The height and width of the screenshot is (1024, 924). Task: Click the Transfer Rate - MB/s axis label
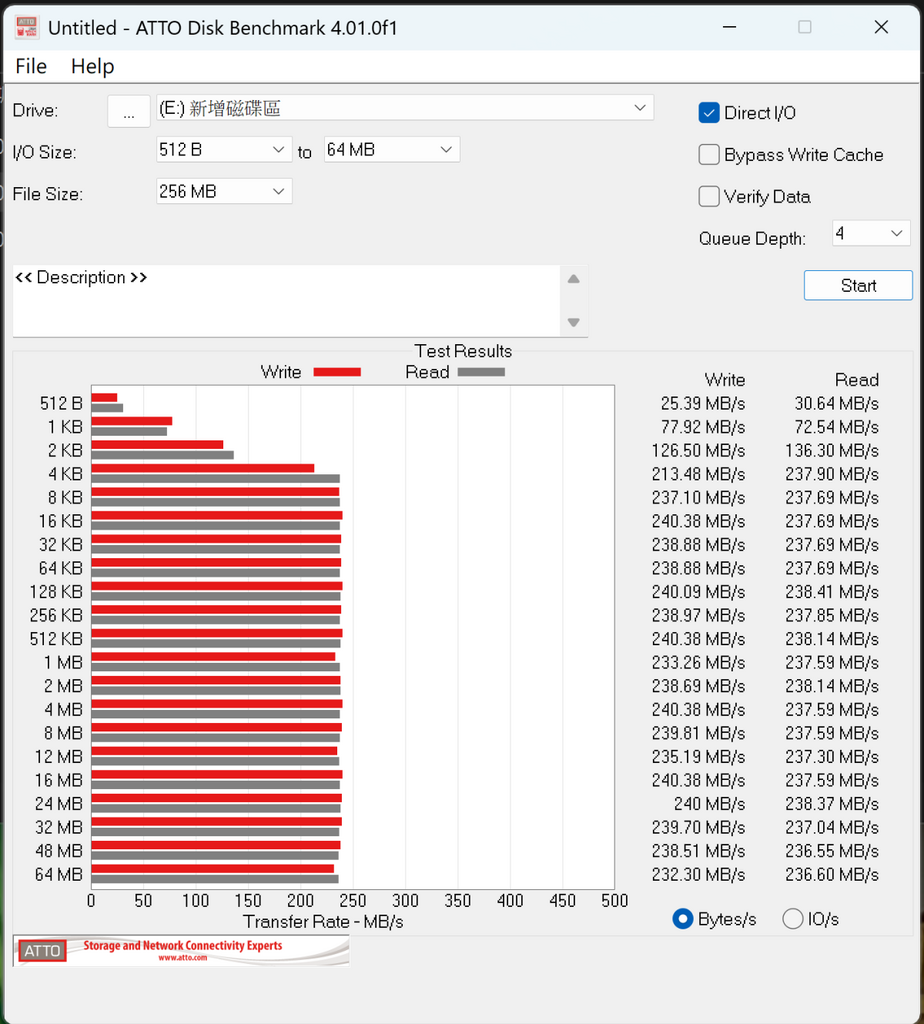point(323,921)
